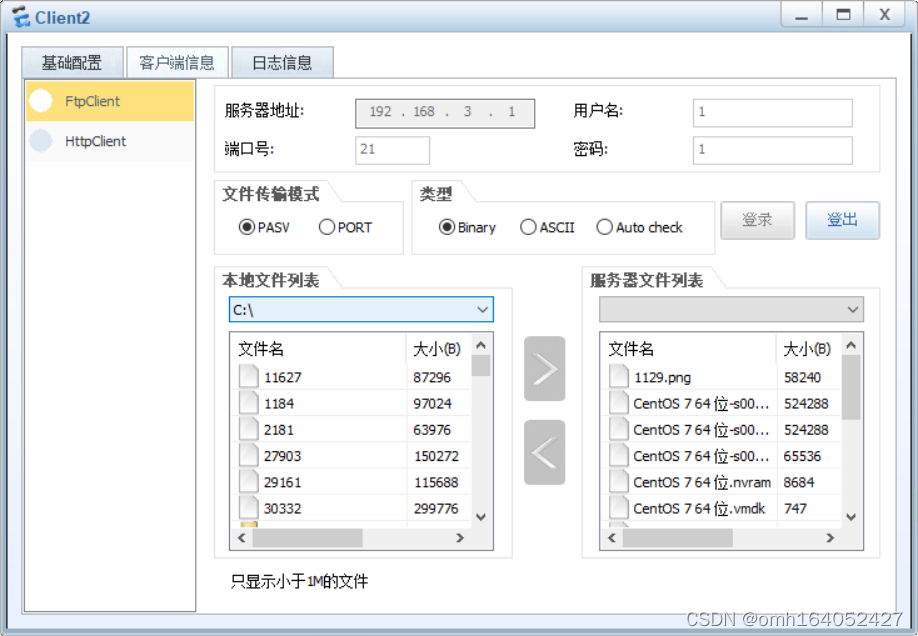Click local list horizontal scrollbar thumb
The width and height of the screenshot is (918, 636).
pyautogui.click(x=307, y=538)
